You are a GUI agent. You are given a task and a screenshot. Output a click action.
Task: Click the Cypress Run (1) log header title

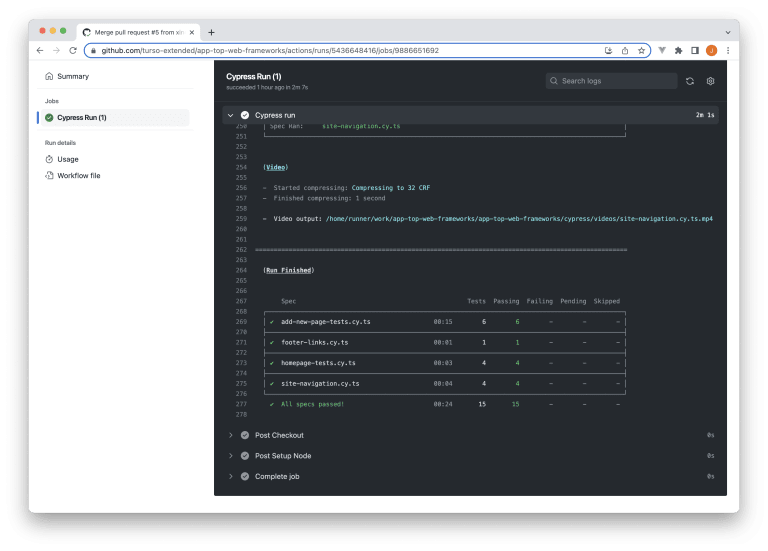click(x=254, y=76)
